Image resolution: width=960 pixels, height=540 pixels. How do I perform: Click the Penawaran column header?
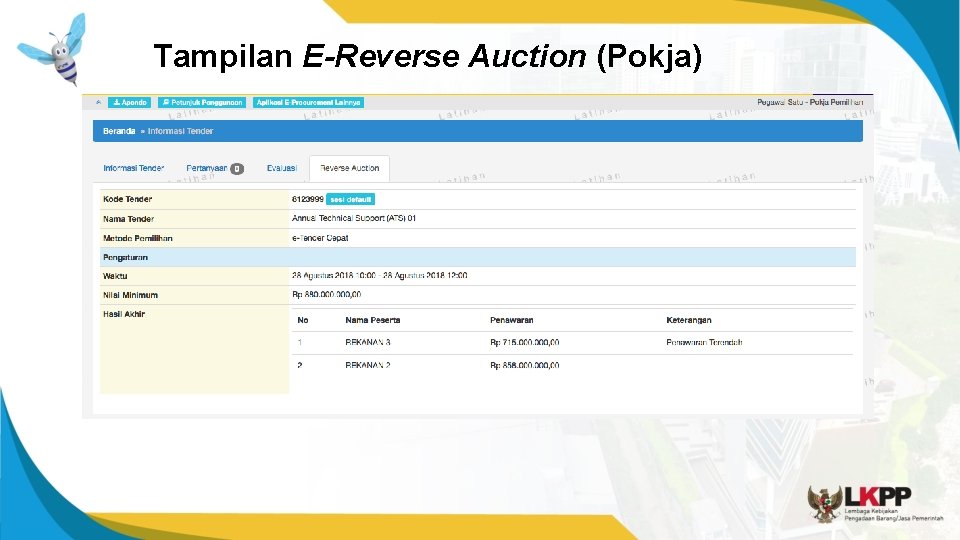(512, 320)
